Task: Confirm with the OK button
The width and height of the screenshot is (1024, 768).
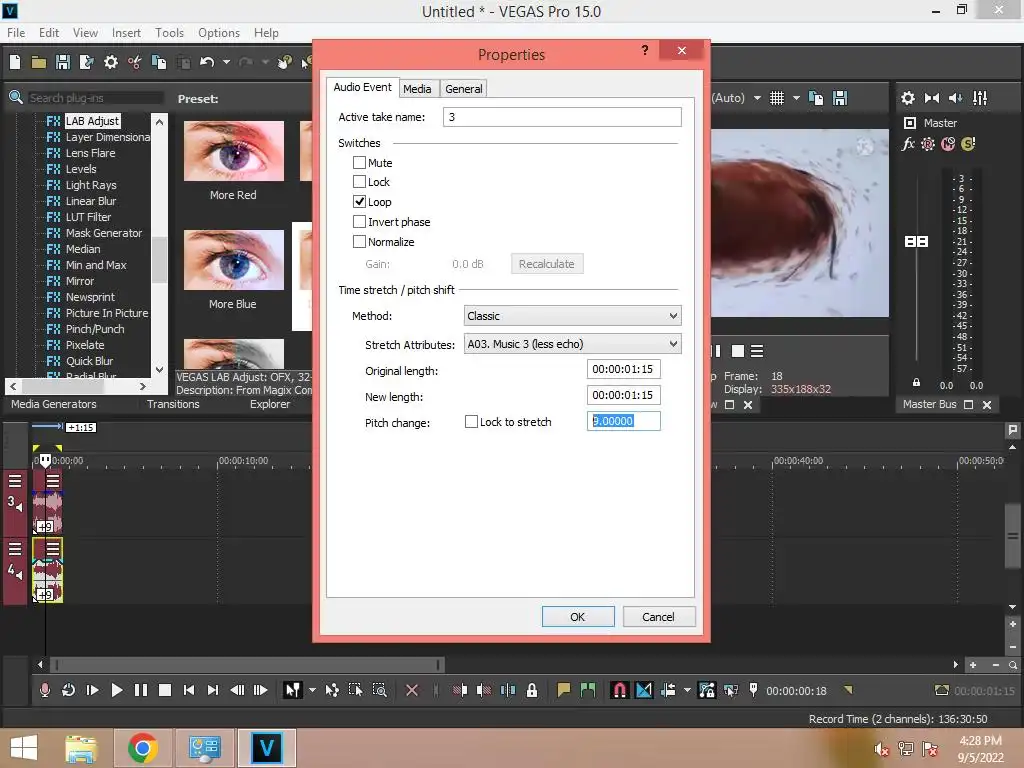Action: [578, 616]
